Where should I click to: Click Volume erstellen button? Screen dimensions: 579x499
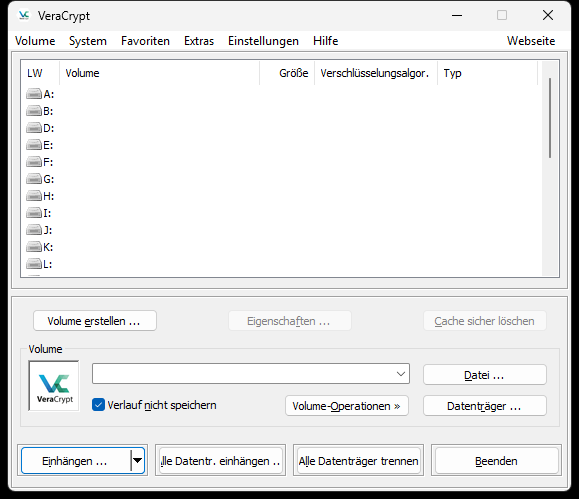95,321
